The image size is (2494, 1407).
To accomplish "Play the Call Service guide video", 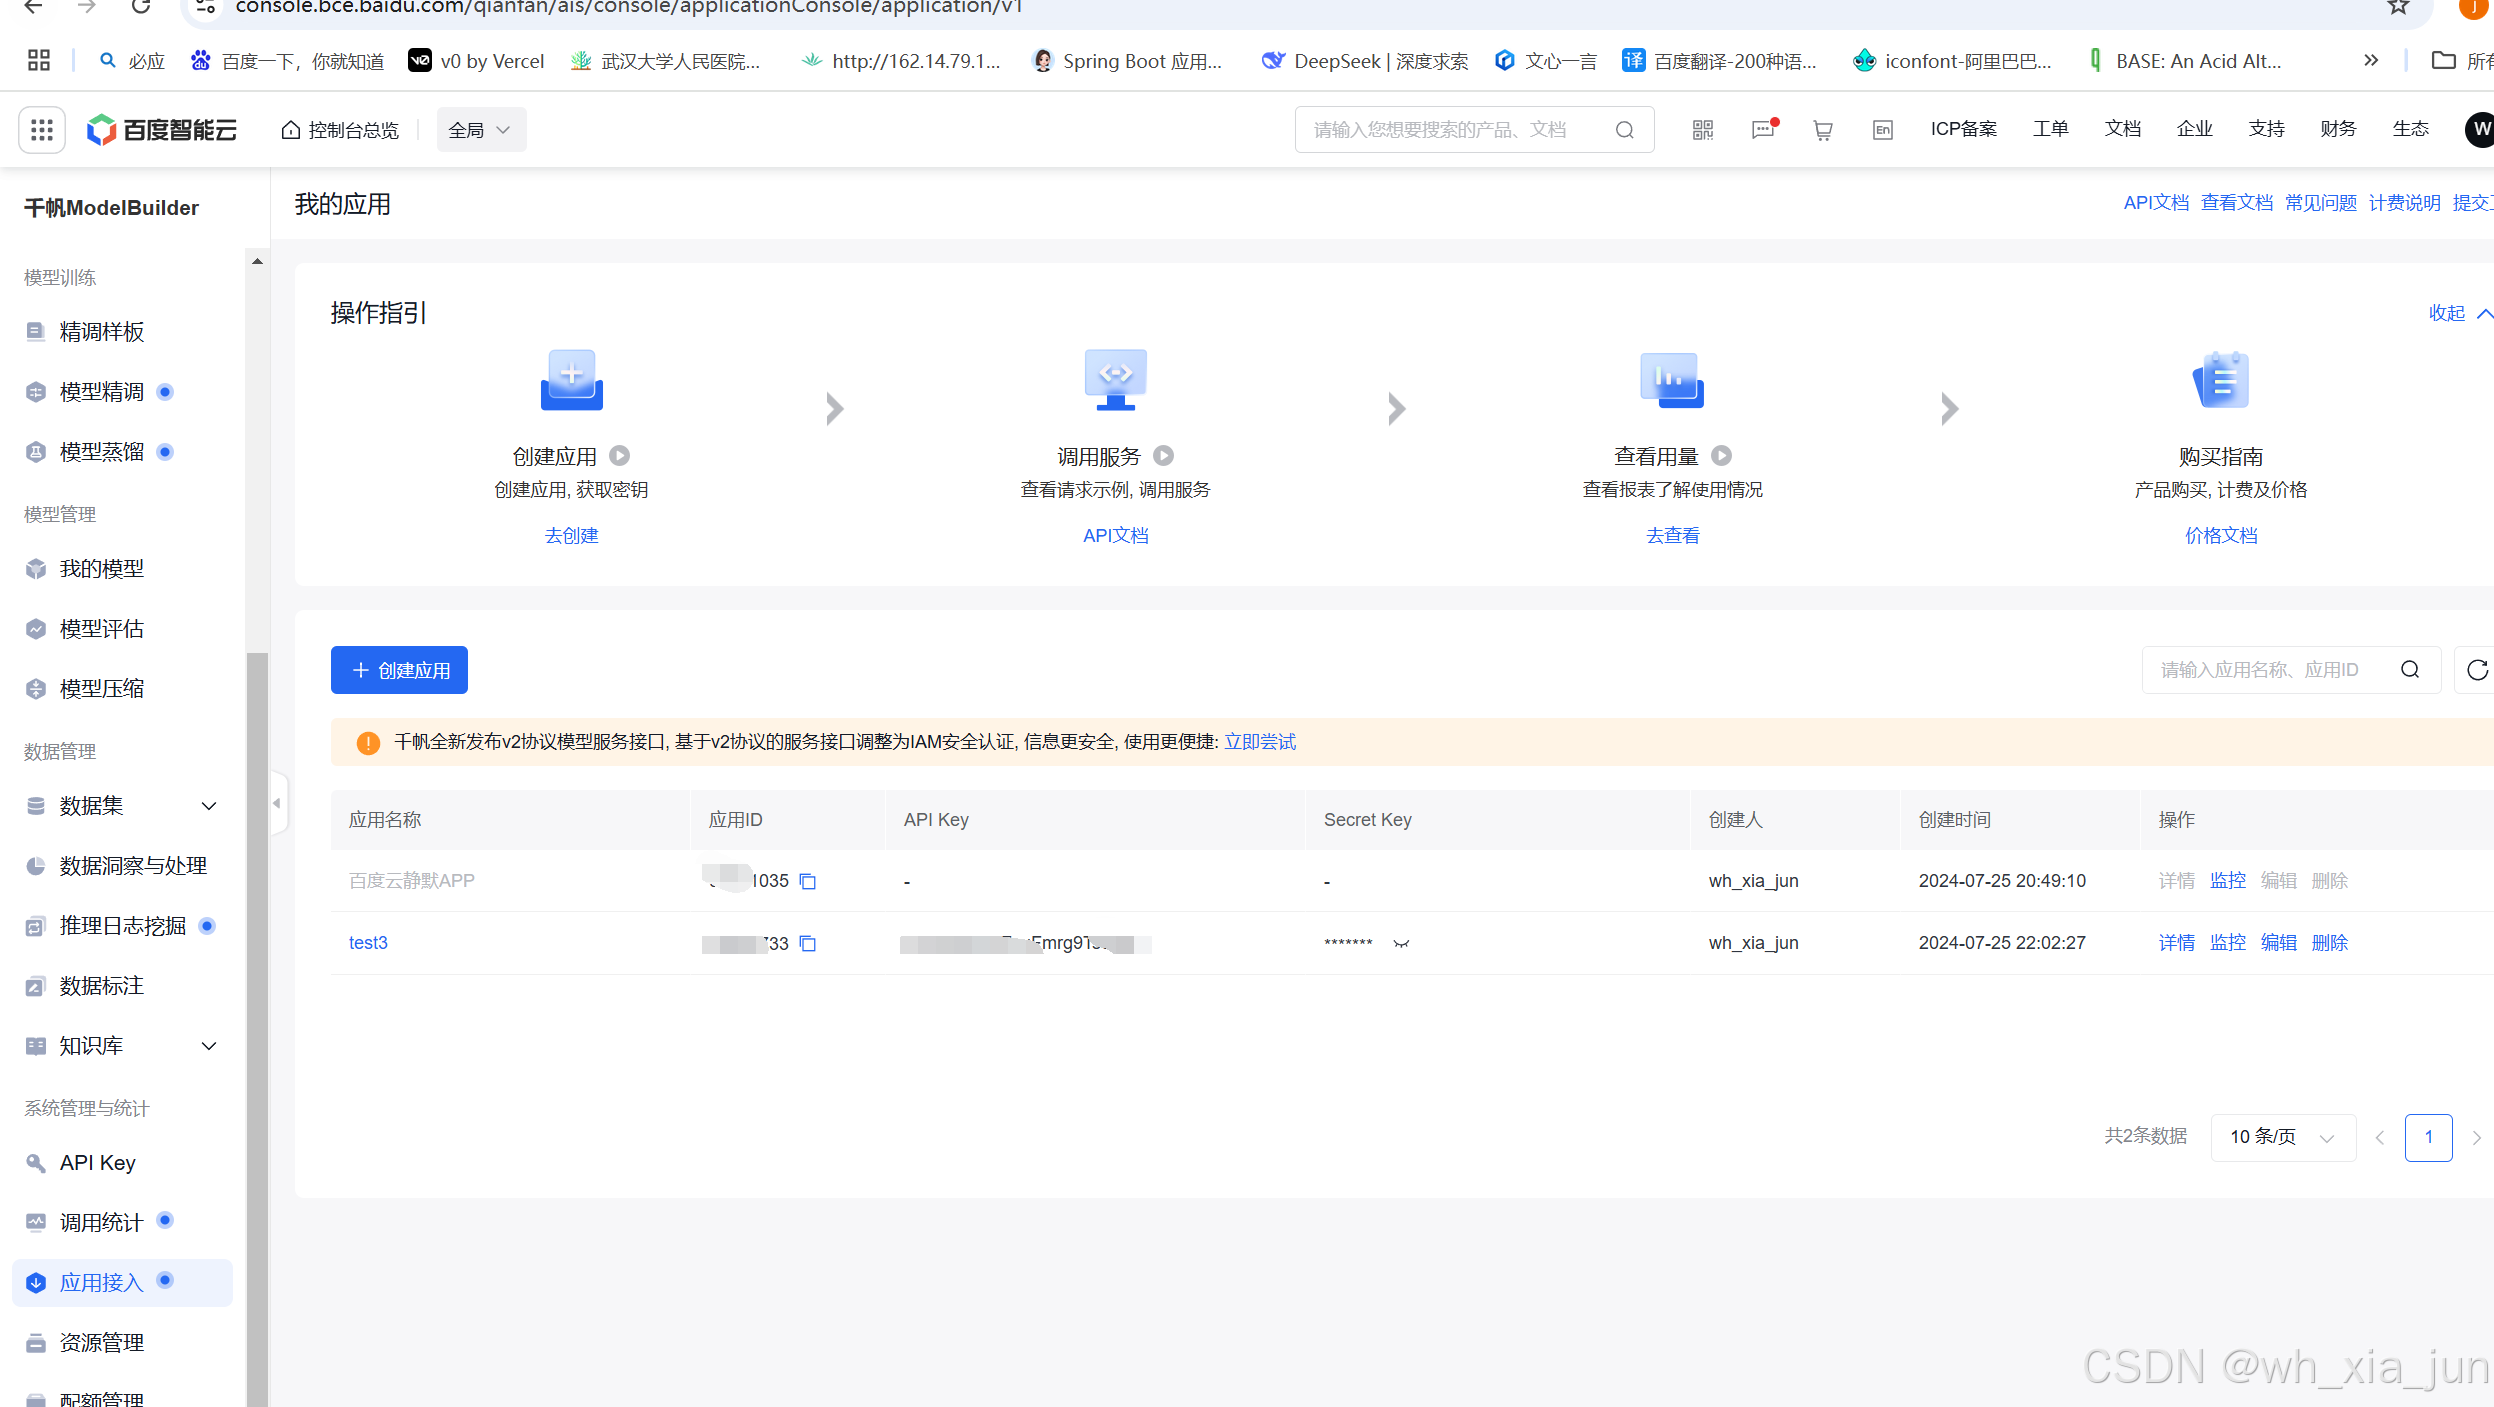I will click(x=1164, y=456).
